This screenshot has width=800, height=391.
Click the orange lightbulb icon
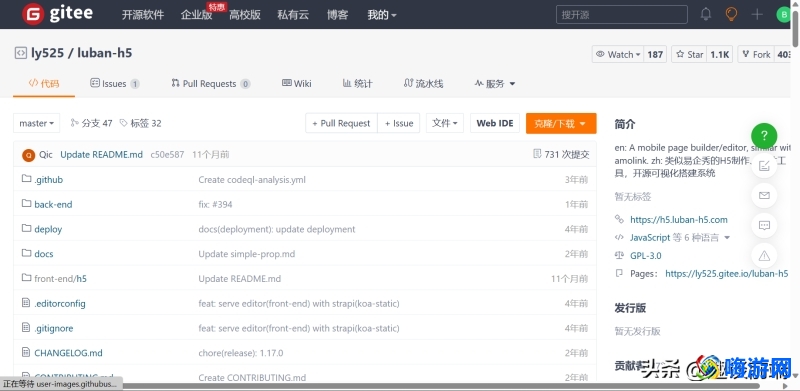tap(731, 14)
